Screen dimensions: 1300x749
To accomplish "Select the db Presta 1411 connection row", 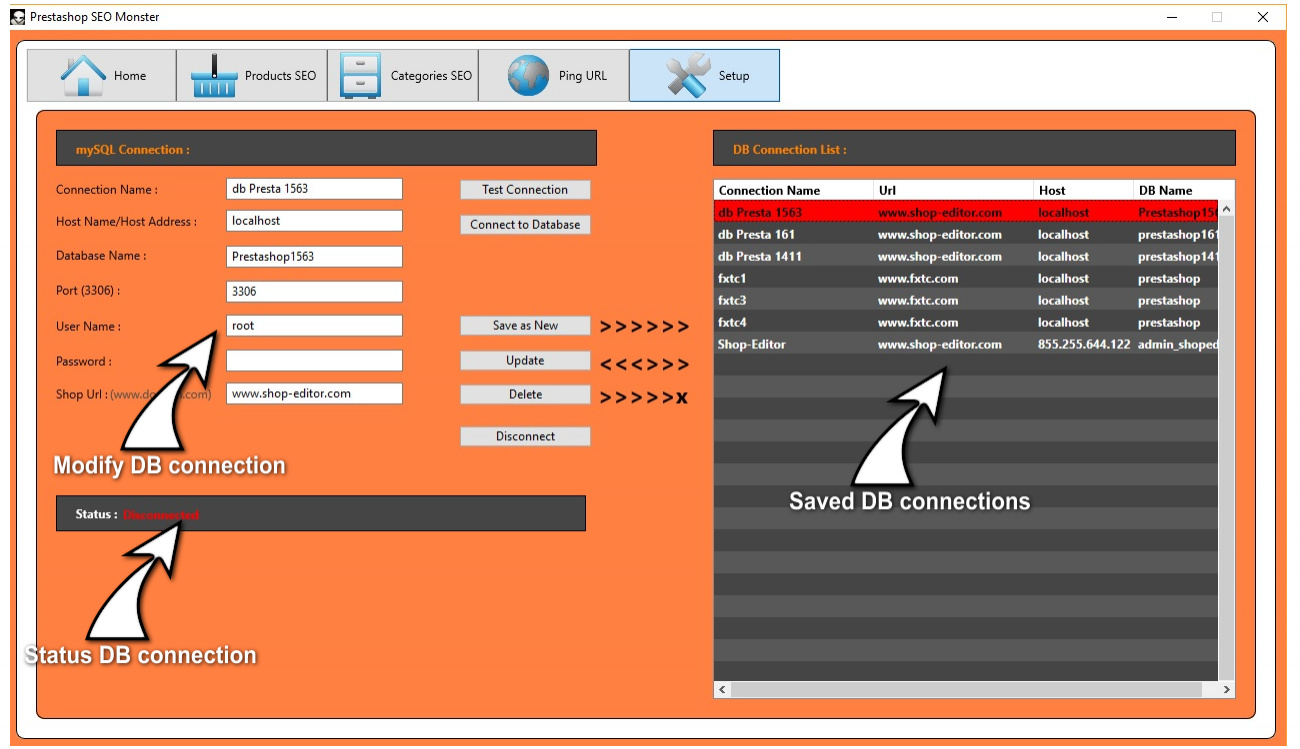I will coord(966,256).
